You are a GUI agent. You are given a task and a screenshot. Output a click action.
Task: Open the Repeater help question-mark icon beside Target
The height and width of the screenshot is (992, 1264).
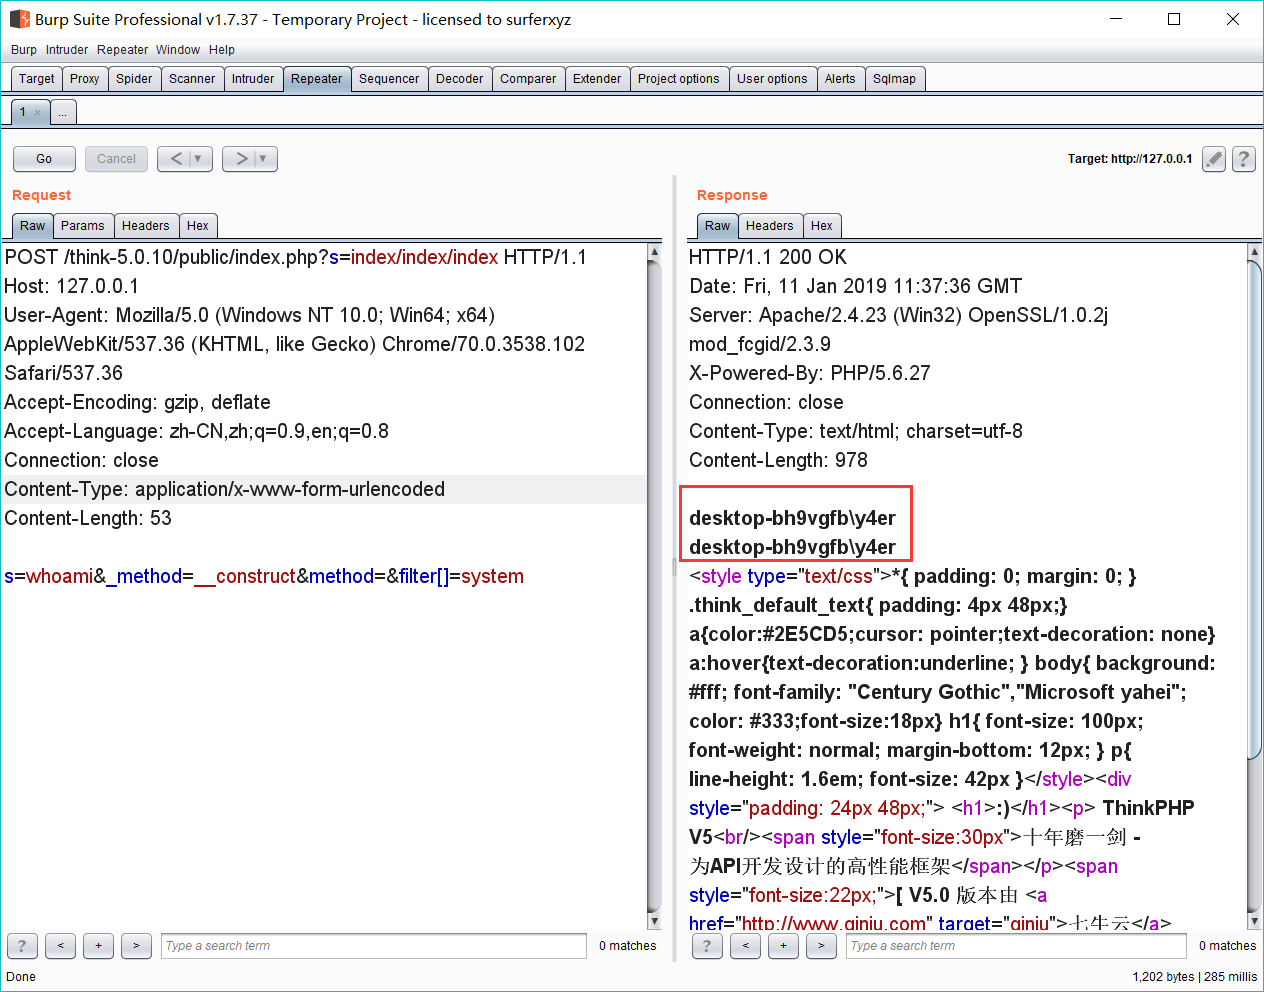tap(1244, 159)
